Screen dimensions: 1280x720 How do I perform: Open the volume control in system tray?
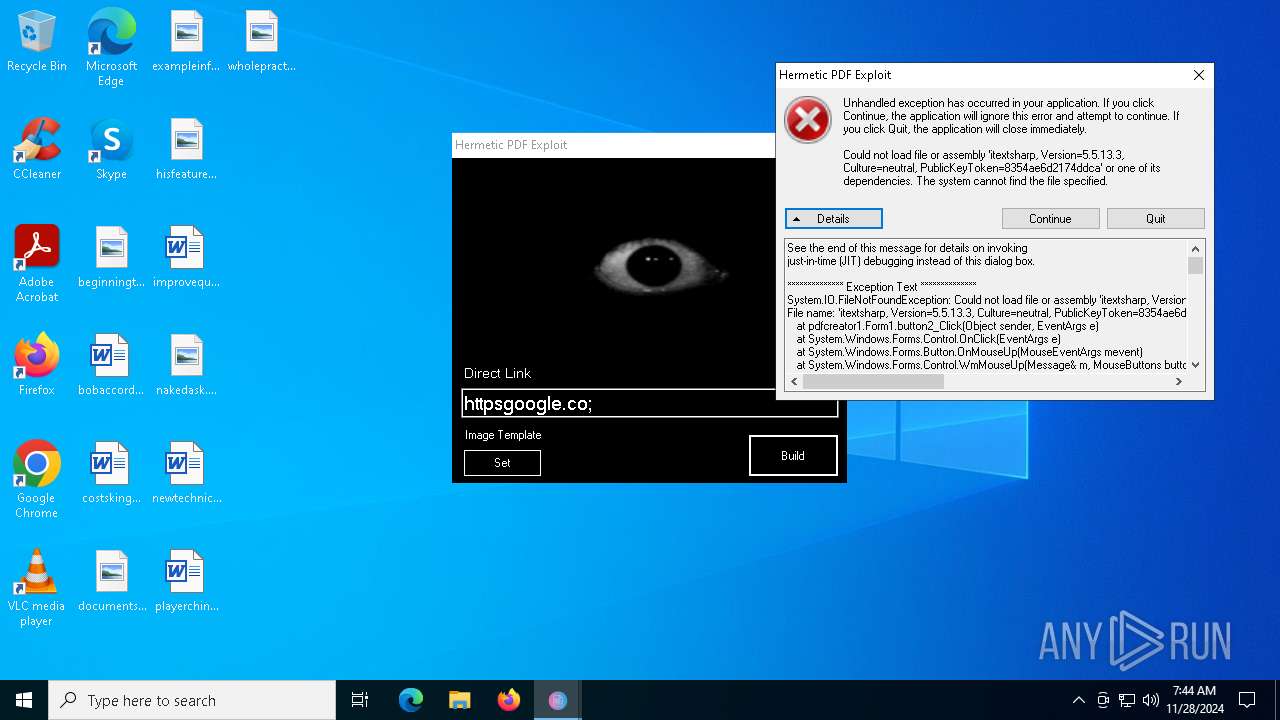click(1151, 700)
